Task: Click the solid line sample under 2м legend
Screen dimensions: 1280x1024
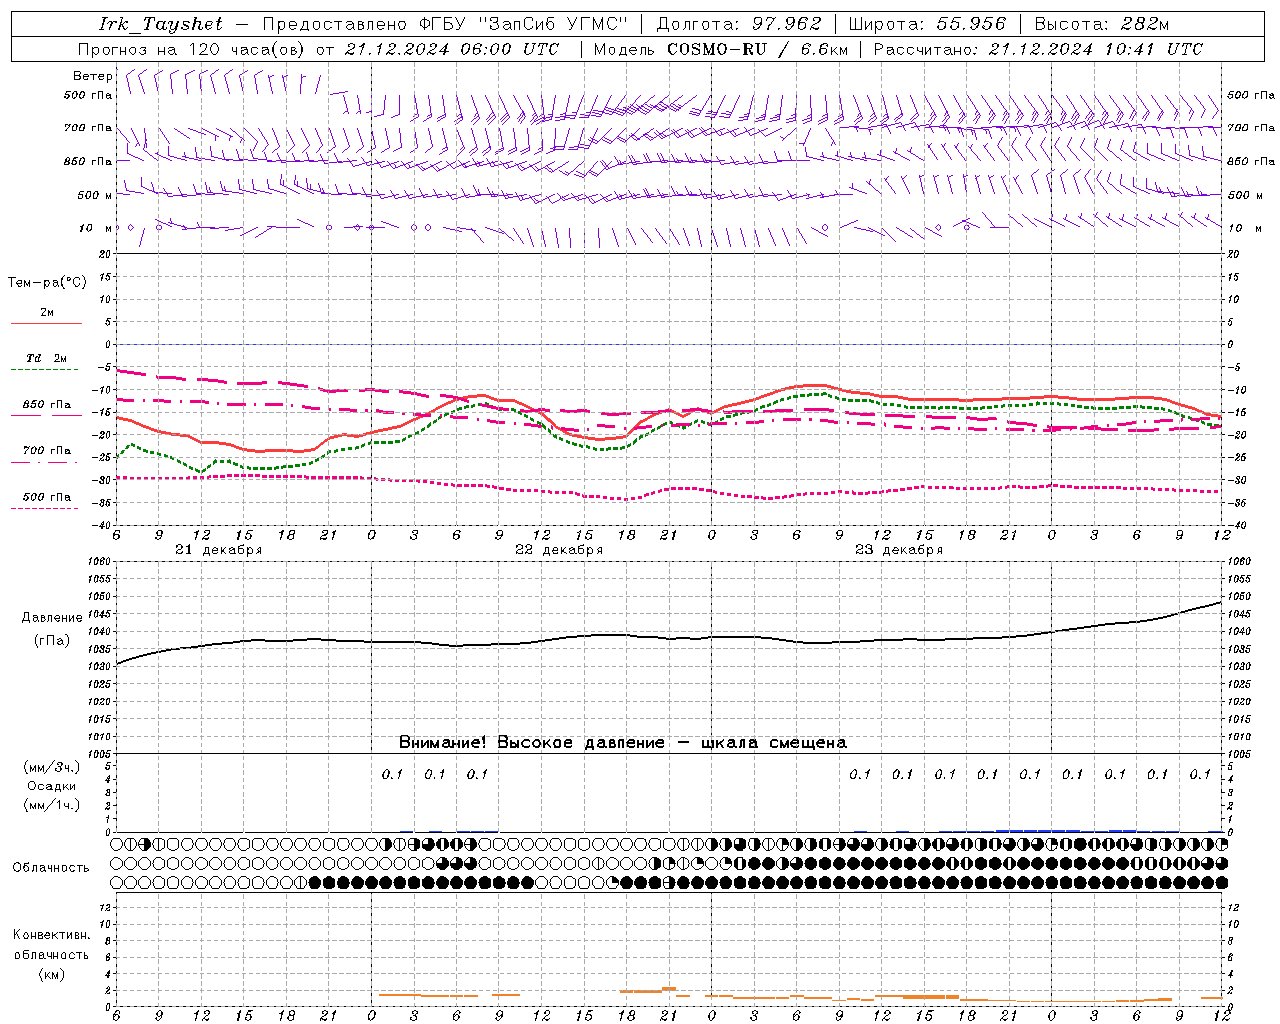Action: (46, 323)
